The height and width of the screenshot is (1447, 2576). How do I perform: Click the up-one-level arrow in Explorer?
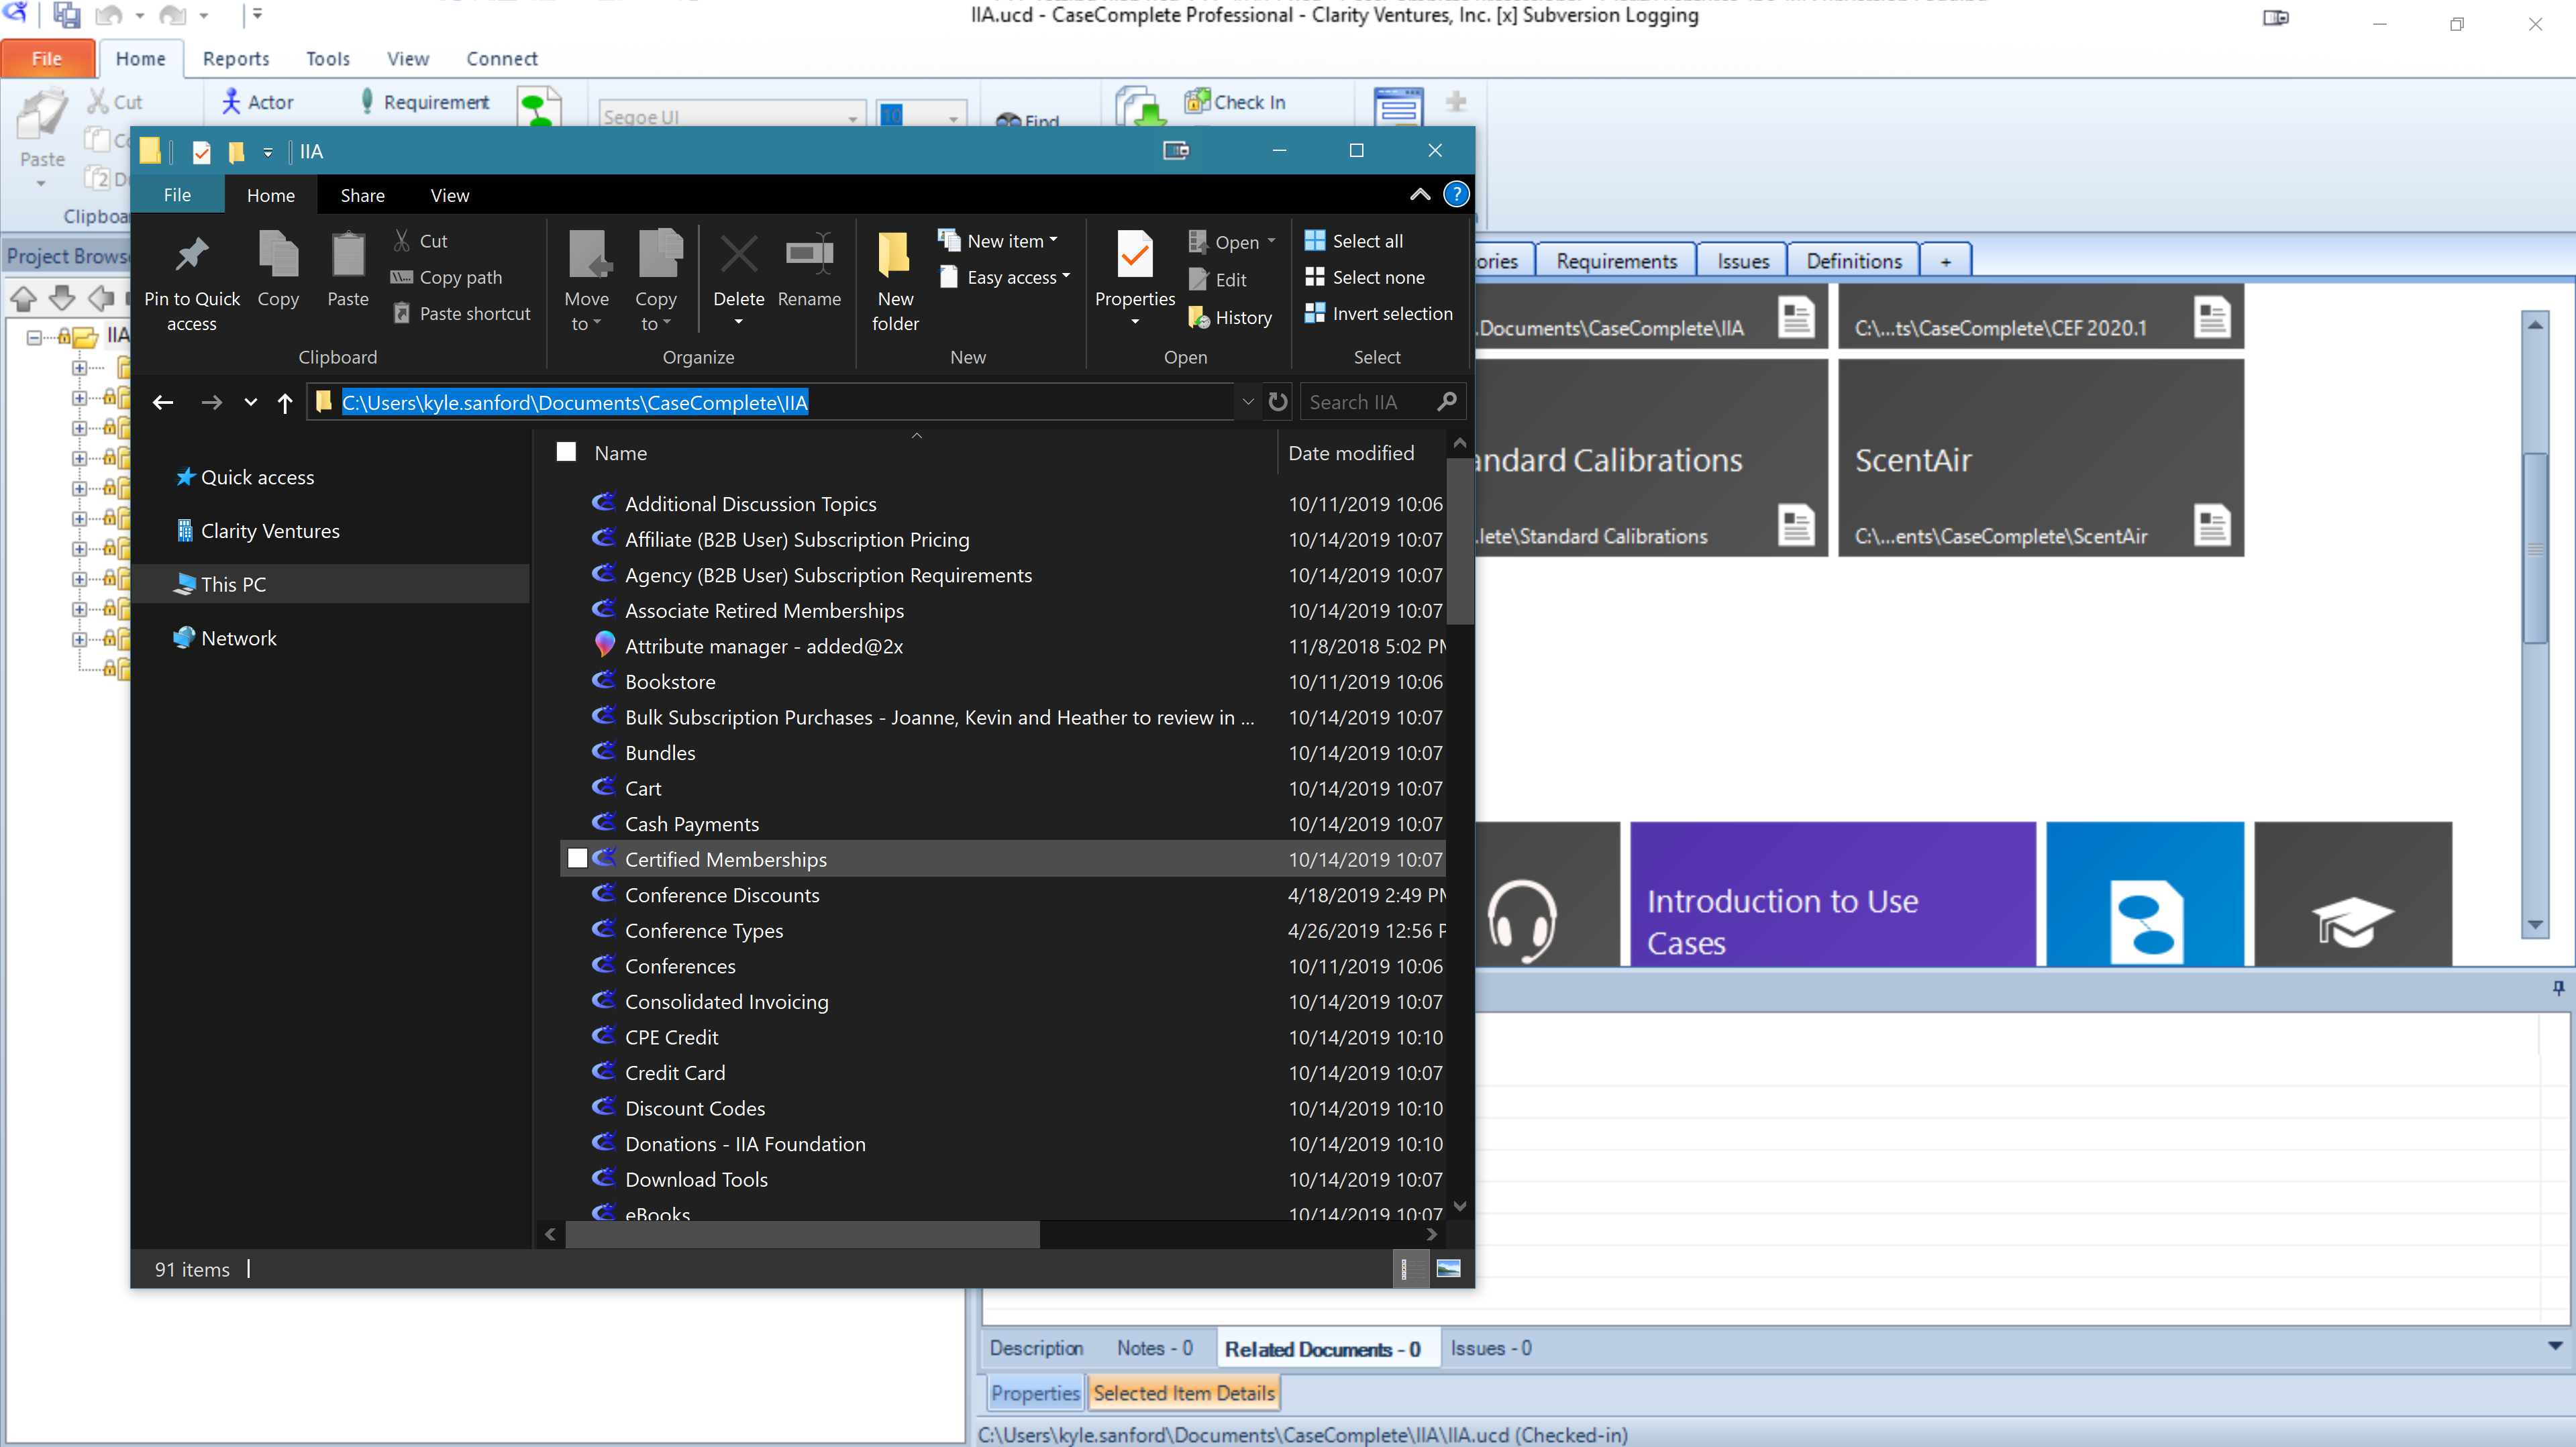pyautogui.click(x=285, y=402)
